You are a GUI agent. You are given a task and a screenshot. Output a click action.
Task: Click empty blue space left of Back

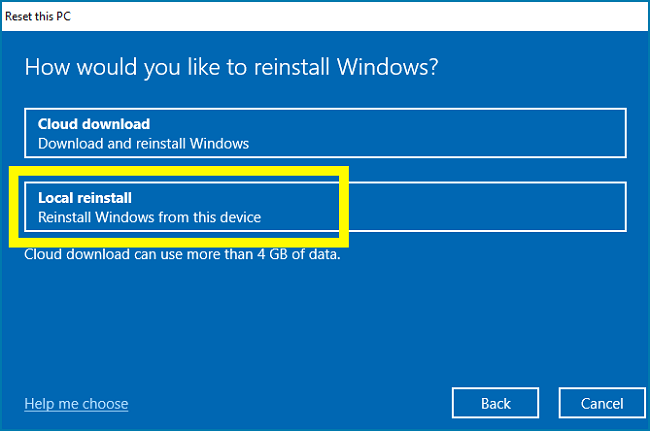[x=300, y=403]
